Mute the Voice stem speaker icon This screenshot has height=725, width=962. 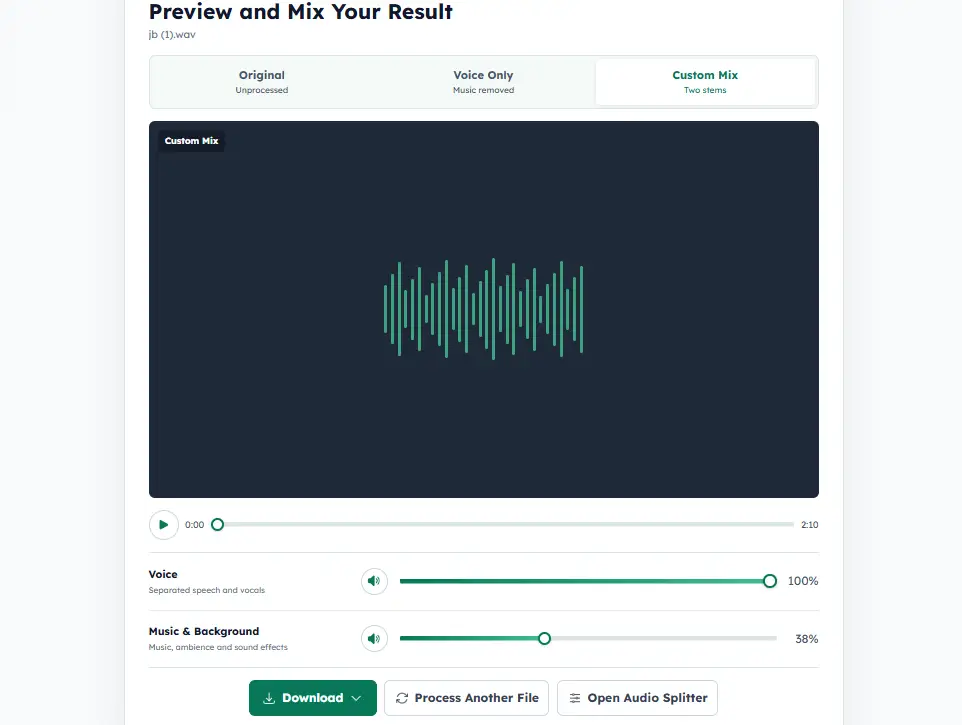click(374, 581)
